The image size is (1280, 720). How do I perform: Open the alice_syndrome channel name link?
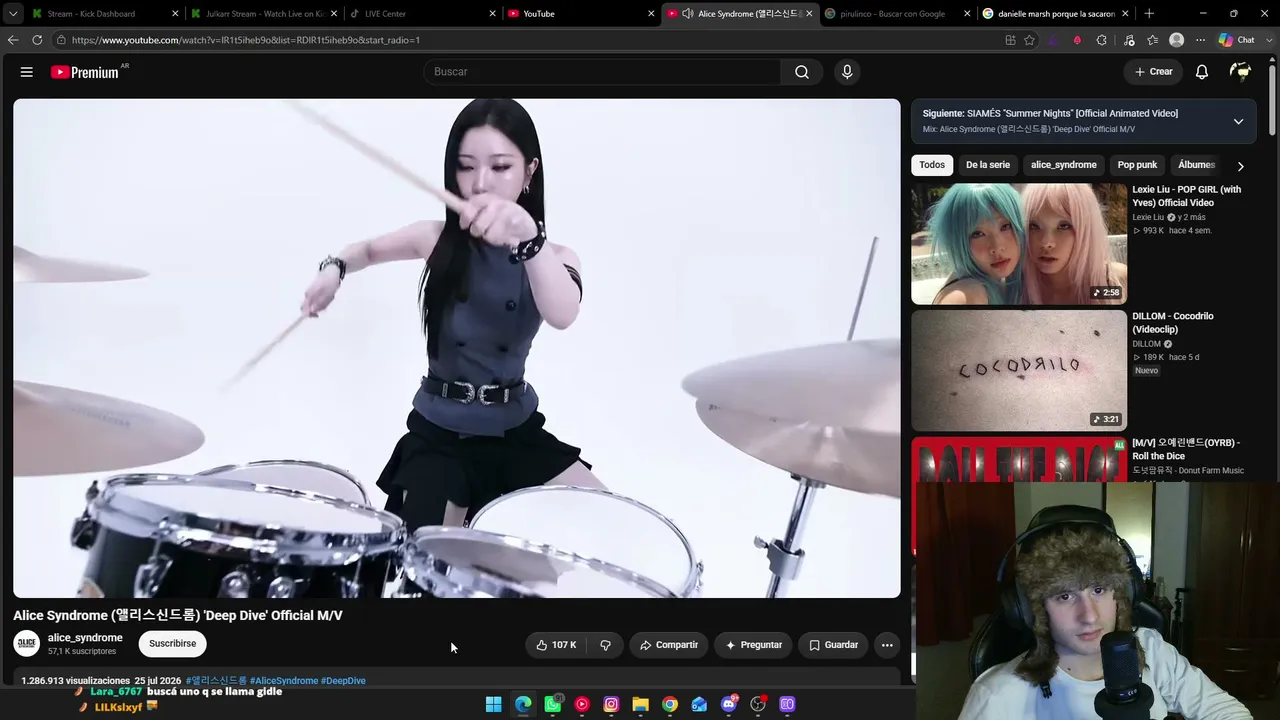[85, 638]
